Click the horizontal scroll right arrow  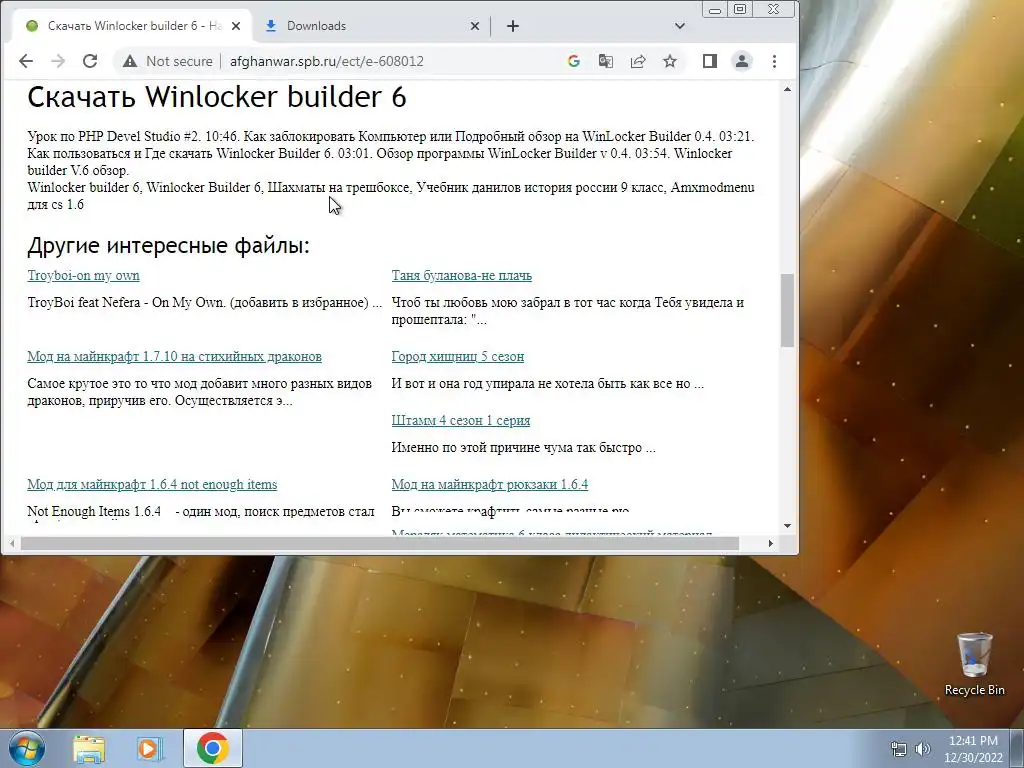[771, 543]
